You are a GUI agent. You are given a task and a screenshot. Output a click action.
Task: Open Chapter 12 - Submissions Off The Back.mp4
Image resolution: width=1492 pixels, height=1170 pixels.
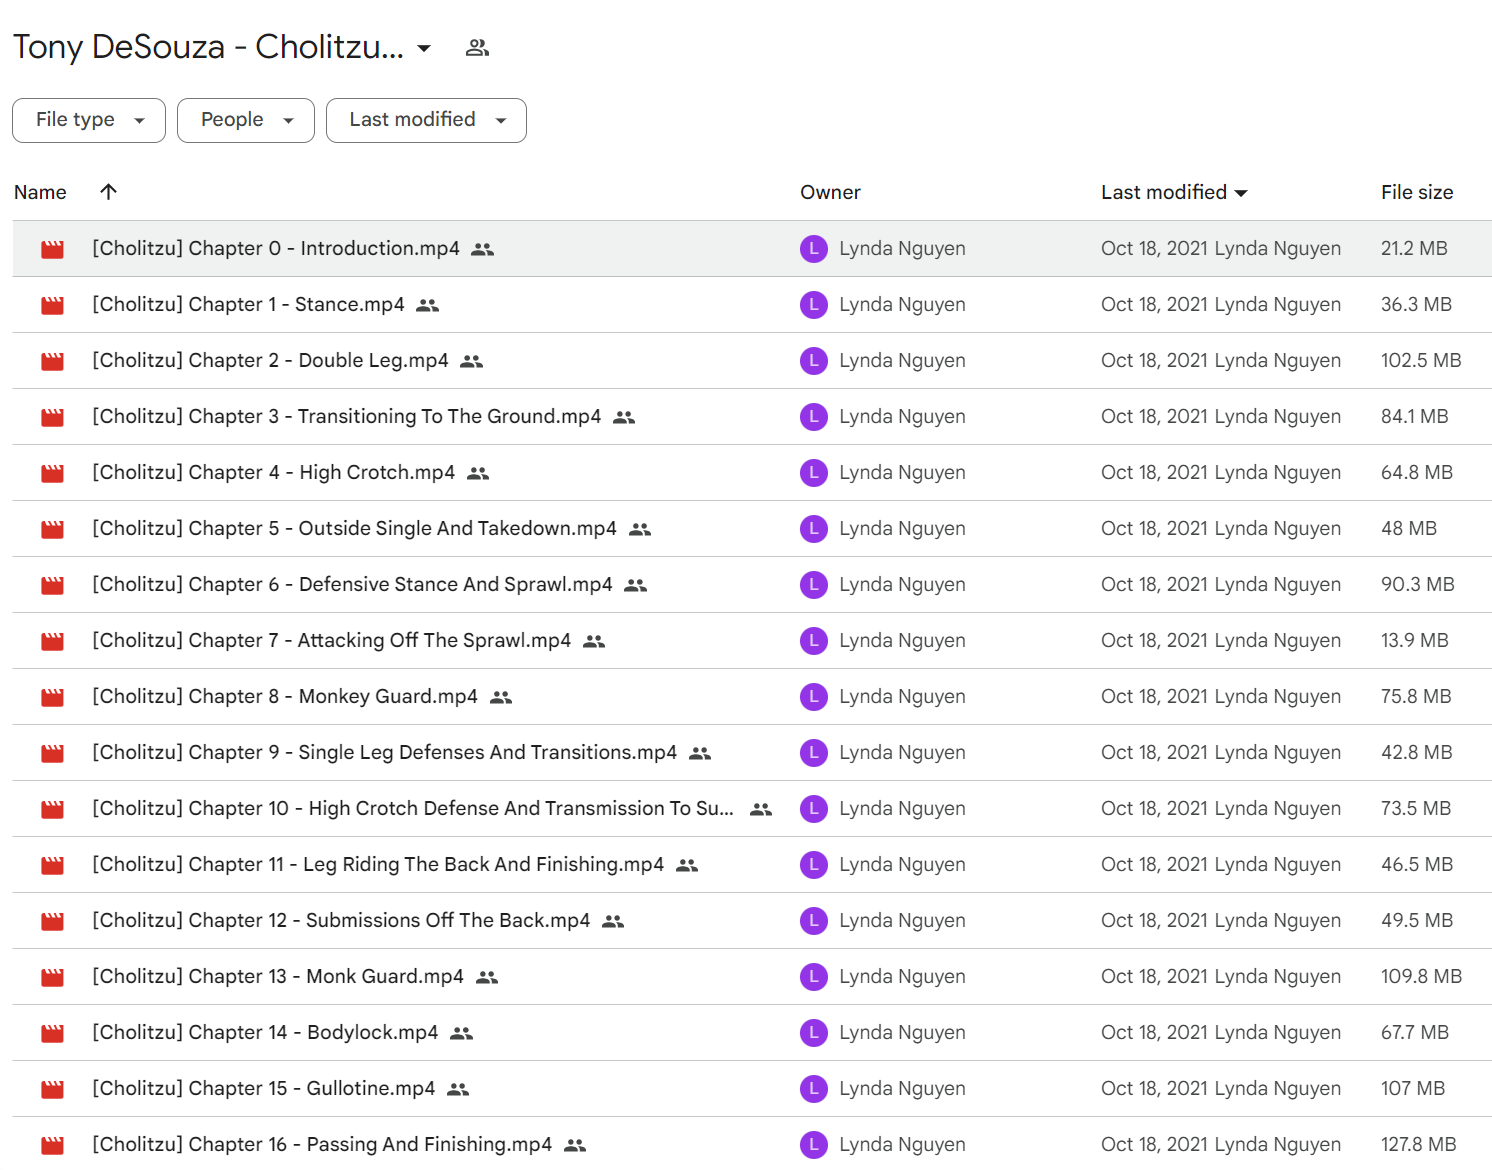[x=341, y=920]
